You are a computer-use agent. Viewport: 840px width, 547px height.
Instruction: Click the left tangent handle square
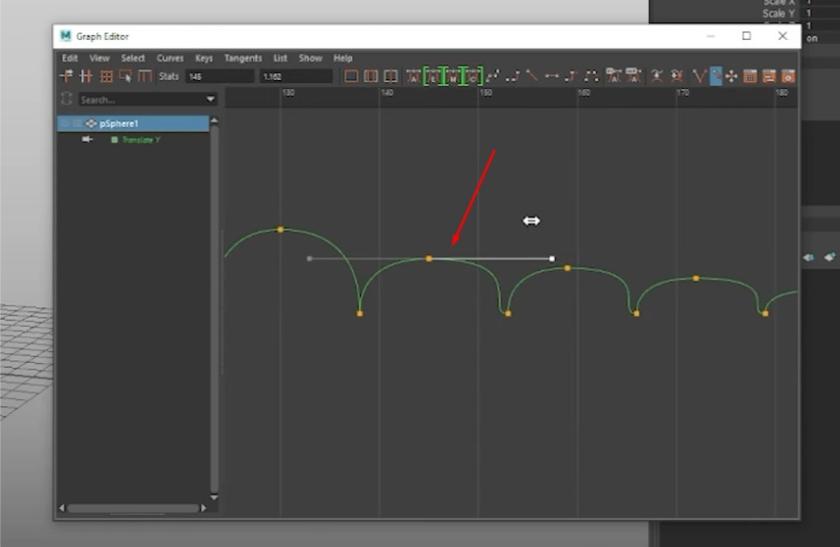[309, 259]
